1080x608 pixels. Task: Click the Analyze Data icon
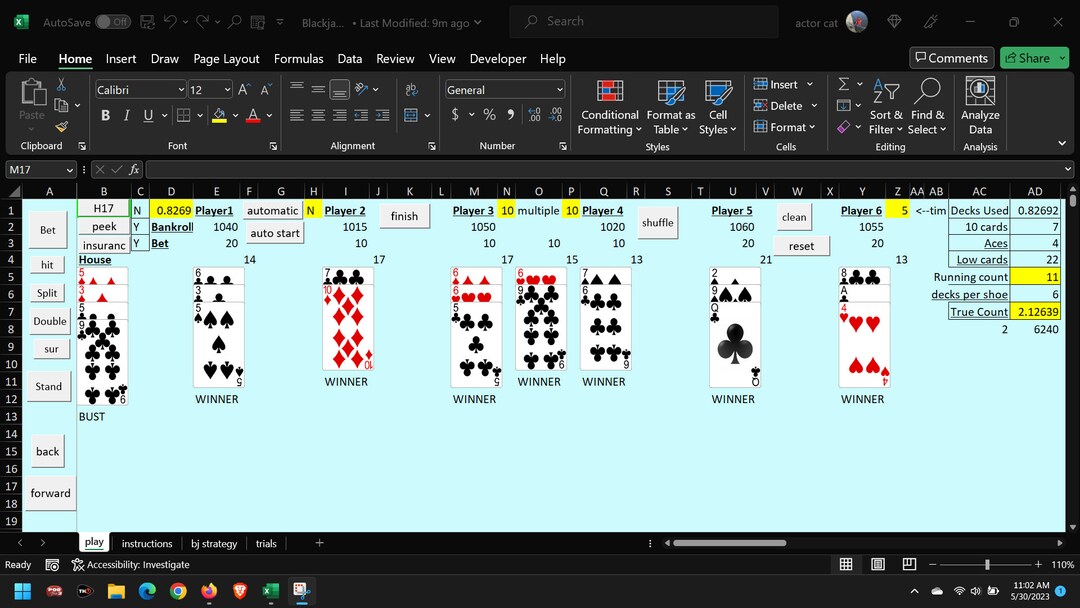pyautogui.click(x=979, y=106)
